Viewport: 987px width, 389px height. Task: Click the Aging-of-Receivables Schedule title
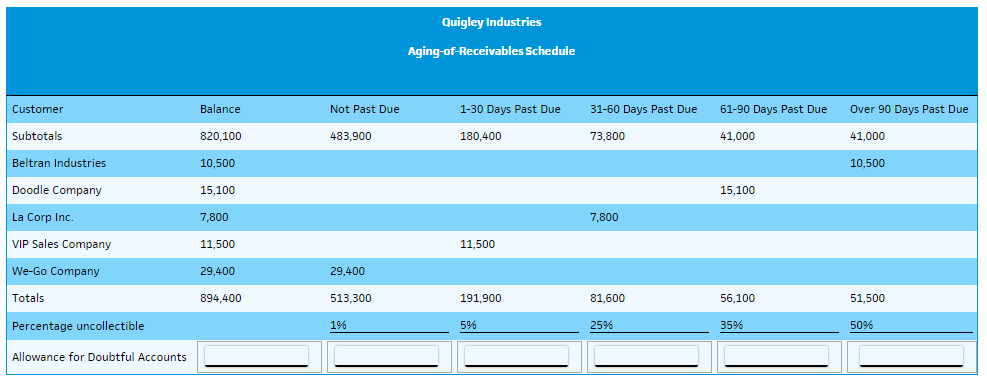(491, 51)
